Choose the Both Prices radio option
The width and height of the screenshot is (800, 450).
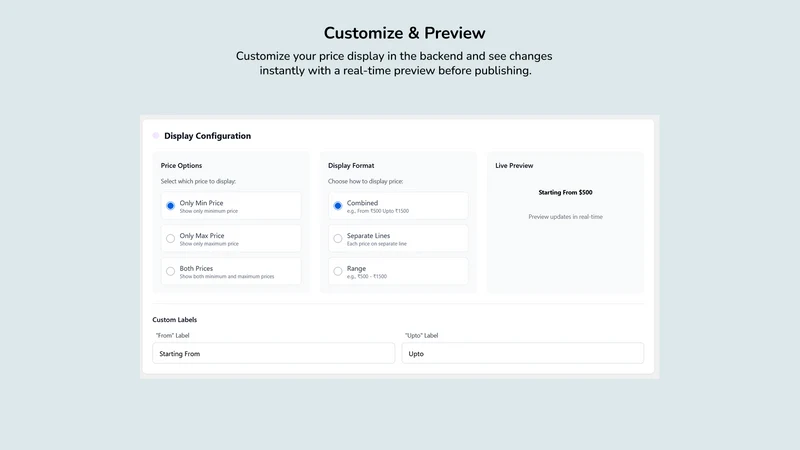pyautogui.click(x=170, y=271)
